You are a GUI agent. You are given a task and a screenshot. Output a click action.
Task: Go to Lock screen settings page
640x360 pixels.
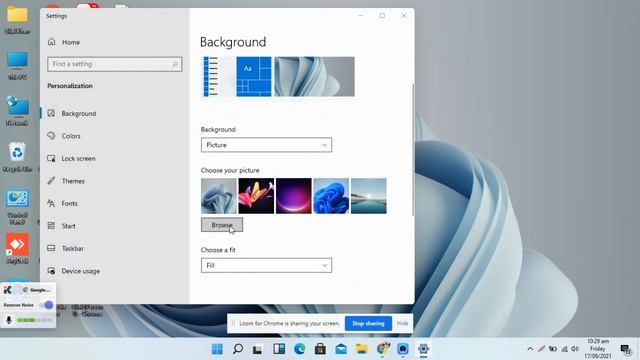click(78, 158)
